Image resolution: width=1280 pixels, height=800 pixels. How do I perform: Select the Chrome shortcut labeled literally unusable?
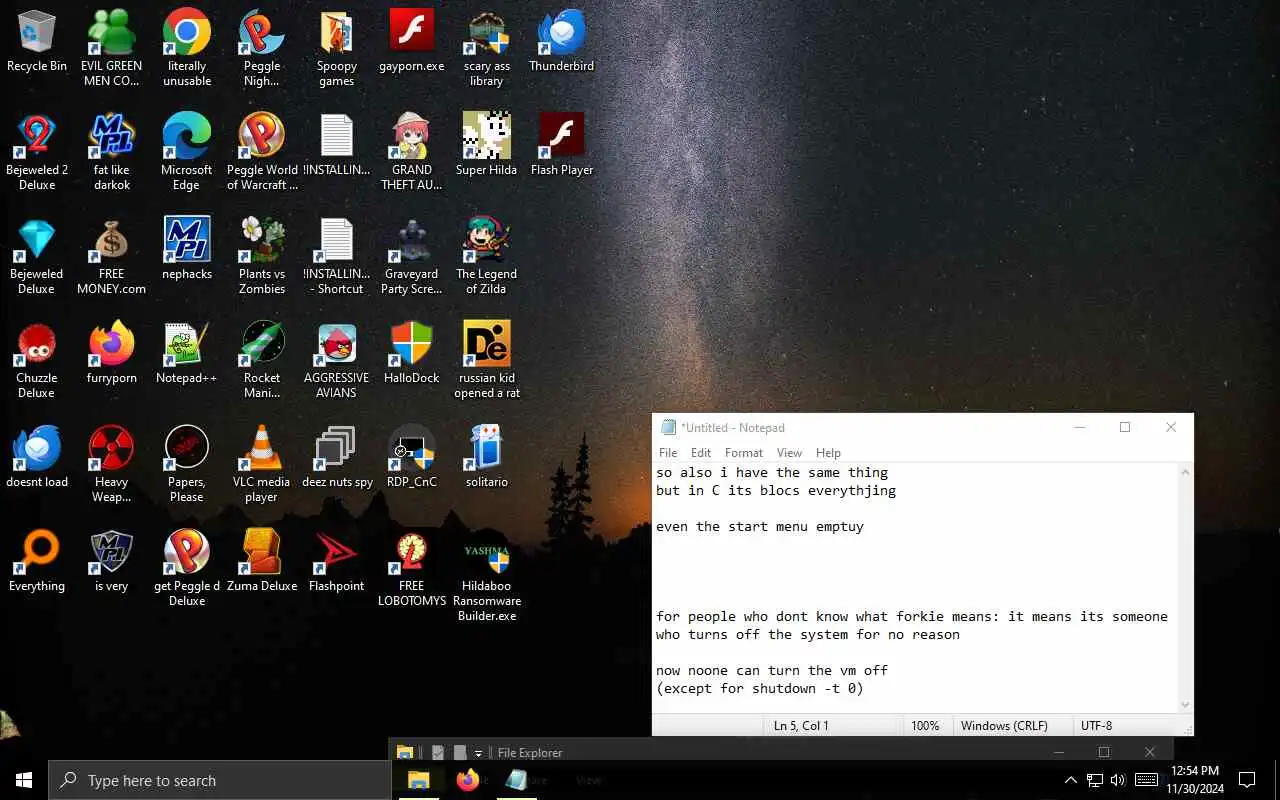coord(187,48)
